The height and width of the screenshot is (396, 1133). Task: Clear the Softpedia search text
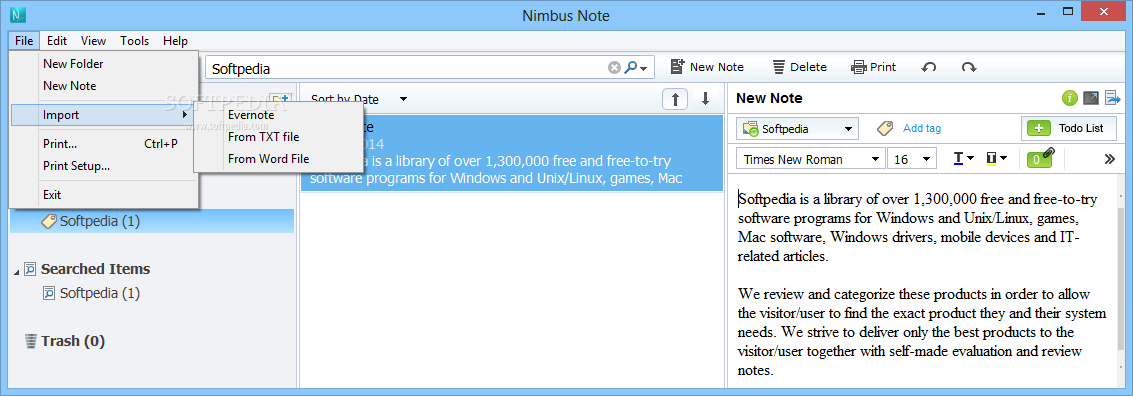(x=614, y=67)
